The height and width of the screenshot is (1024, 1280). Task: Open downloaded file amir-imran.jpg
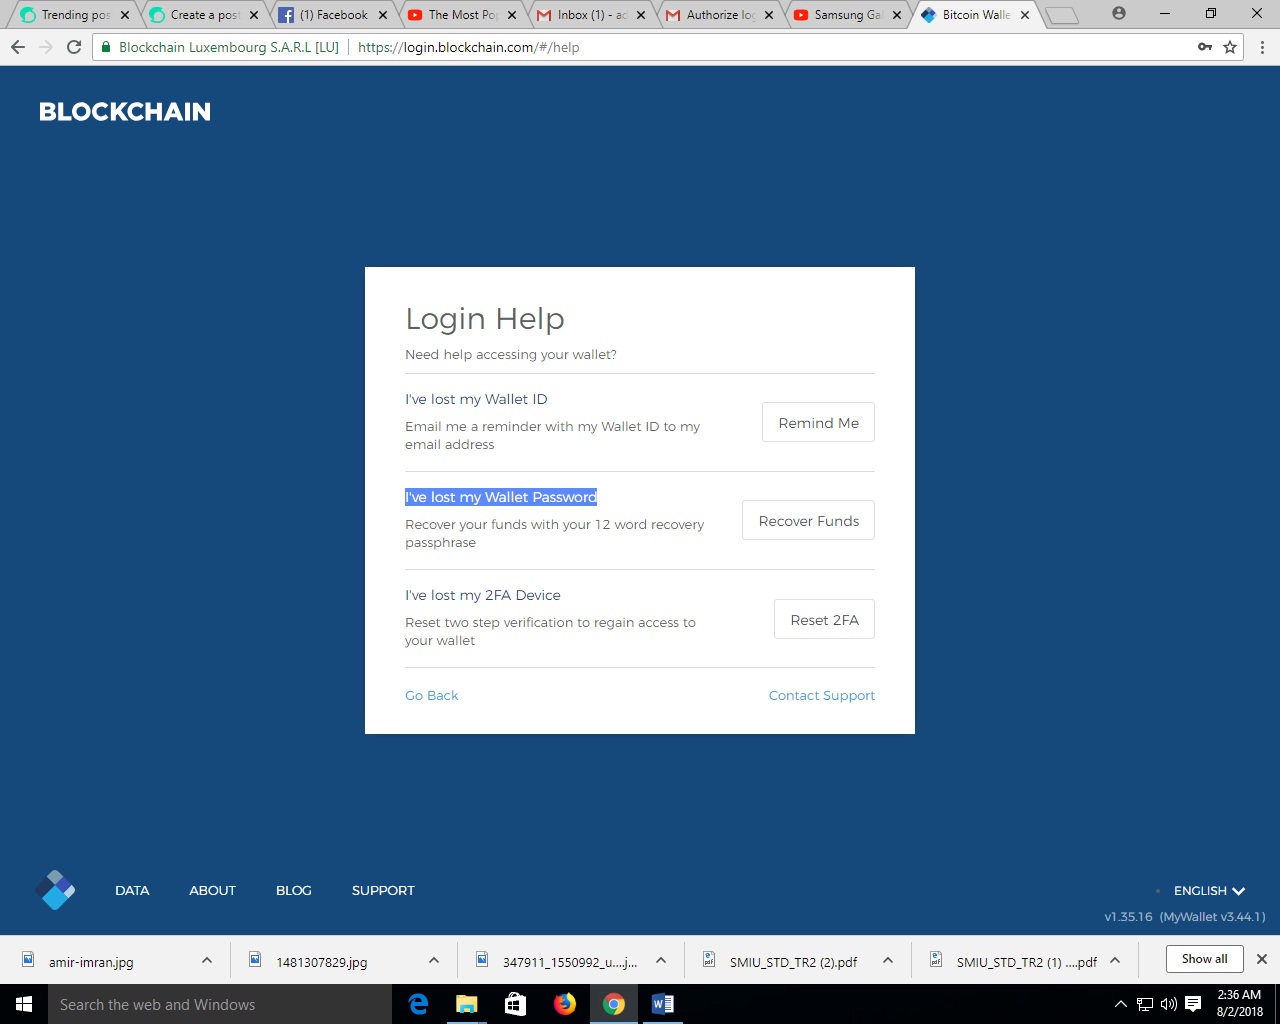click(91, 962)
